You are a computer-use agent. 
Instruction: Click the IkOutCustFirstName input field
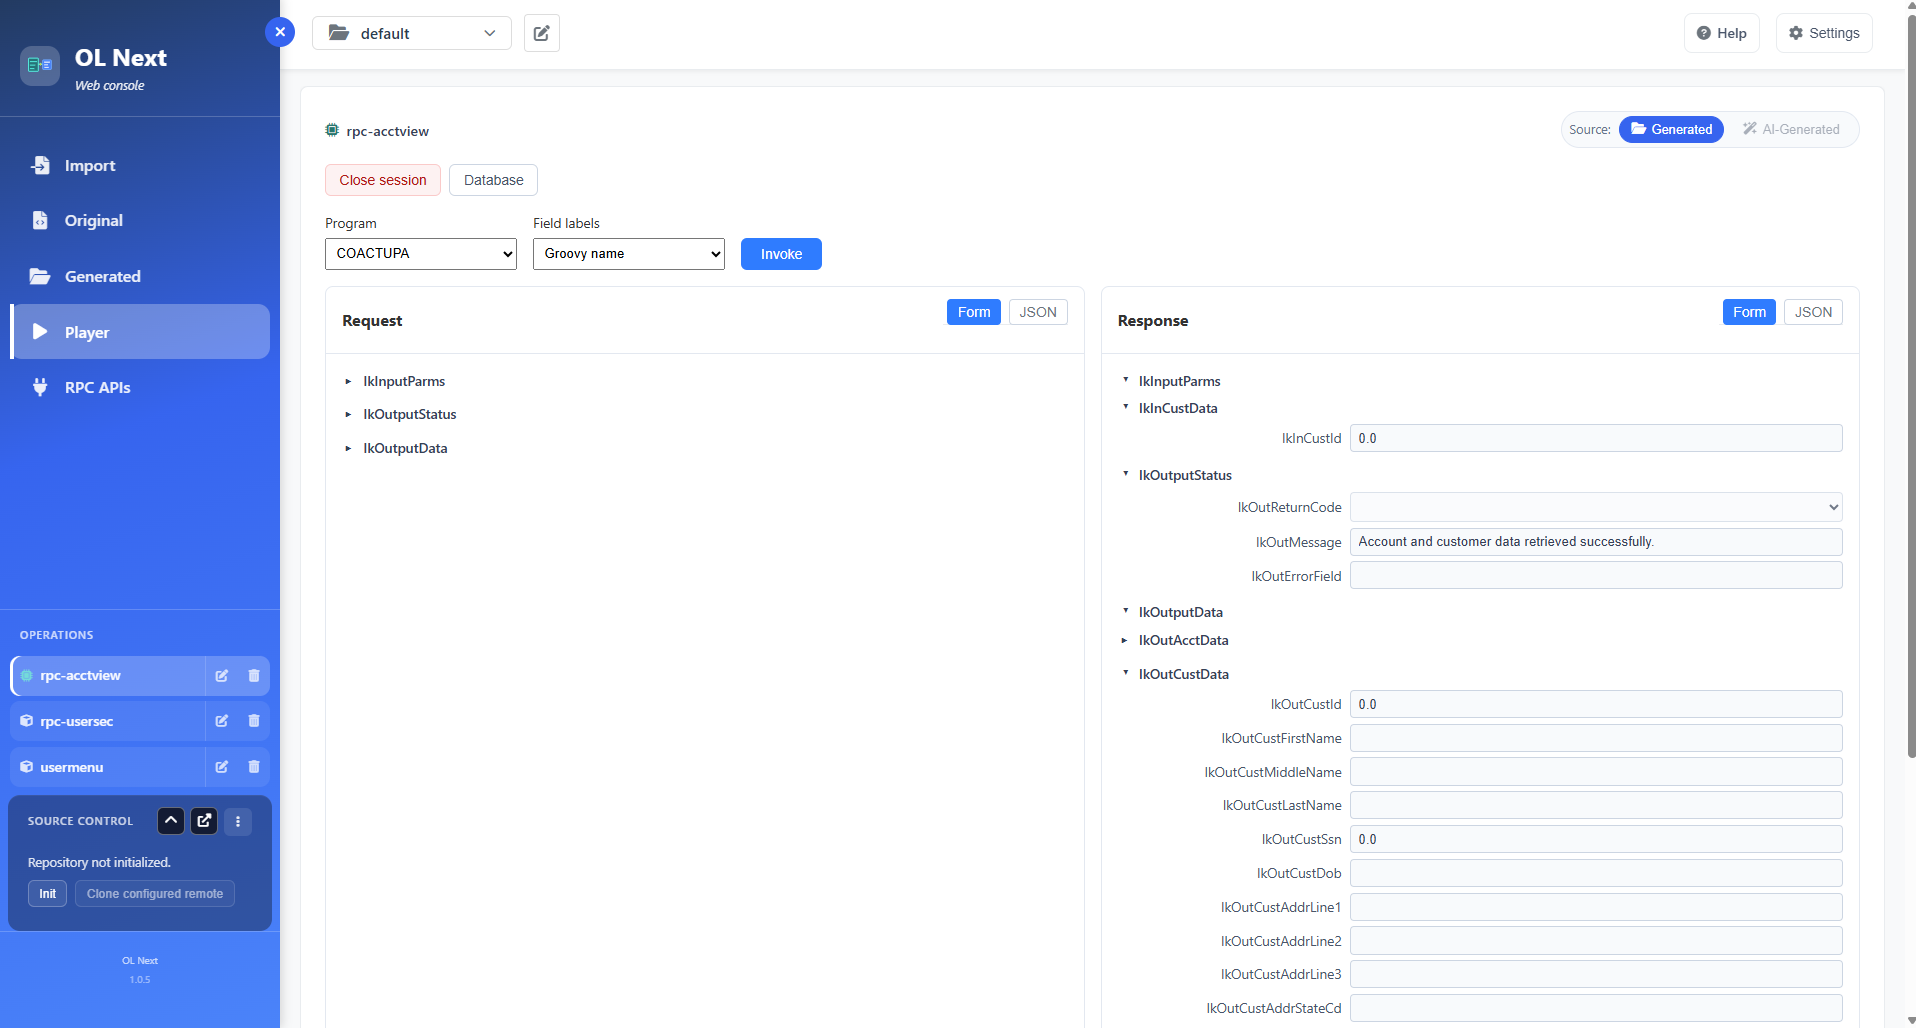[x=1596, y=738]
